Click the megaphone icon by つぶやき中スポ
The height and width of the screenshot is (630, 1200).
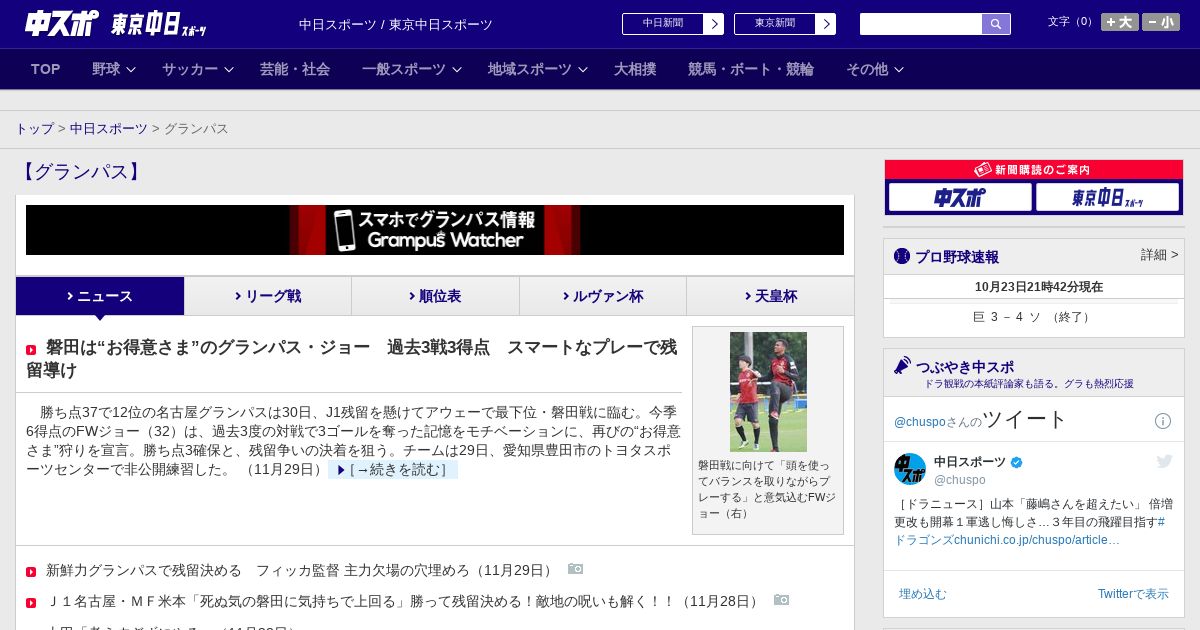click(x=902, y=366)
